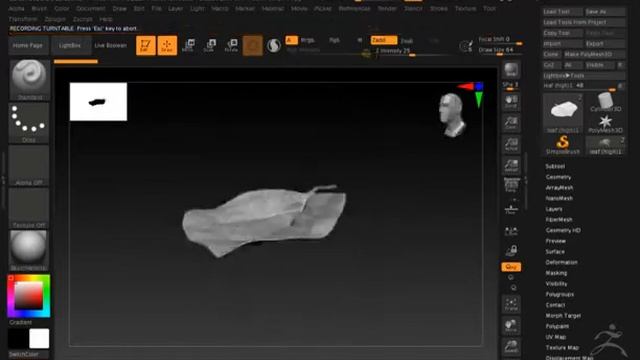
Task: Click the Actual size icon
Action: click(x=511, y=144)
